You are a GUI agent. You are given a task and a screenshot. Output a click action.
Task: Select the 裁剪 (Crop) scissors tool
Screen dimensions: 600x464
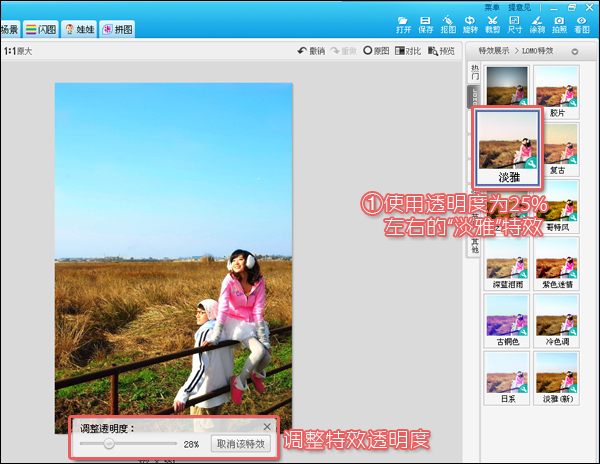point(493,24)
